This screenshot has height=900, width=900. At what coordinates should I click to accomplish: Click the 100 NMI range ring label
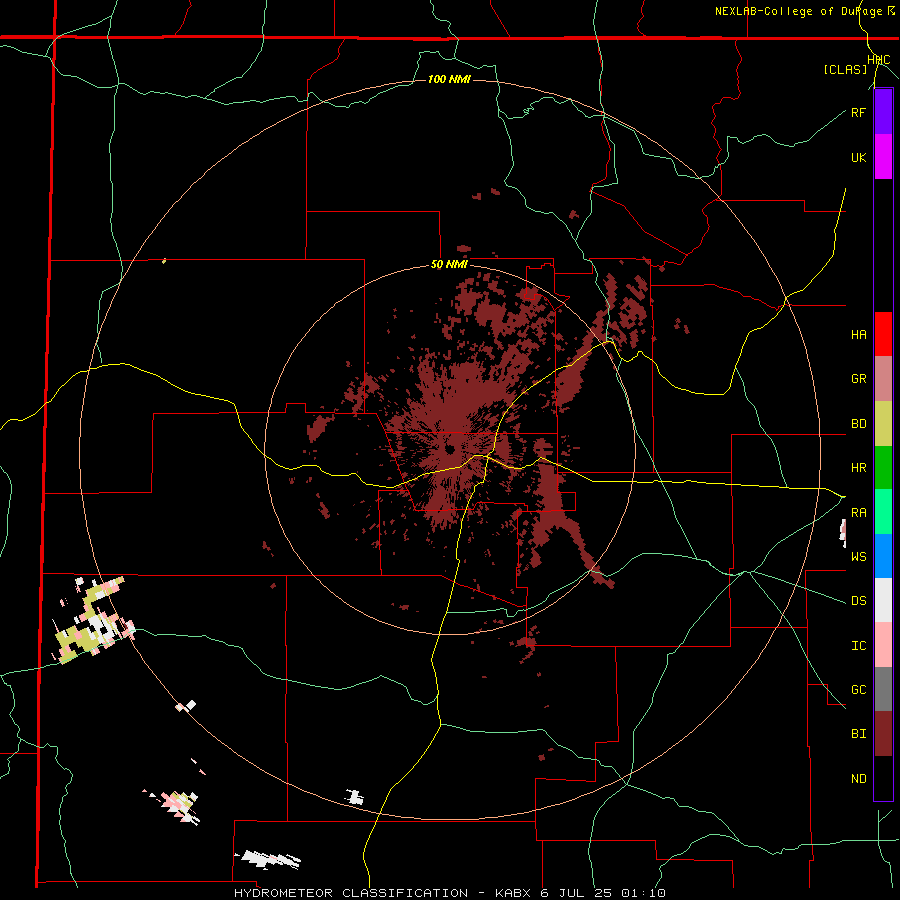(449, 79)
